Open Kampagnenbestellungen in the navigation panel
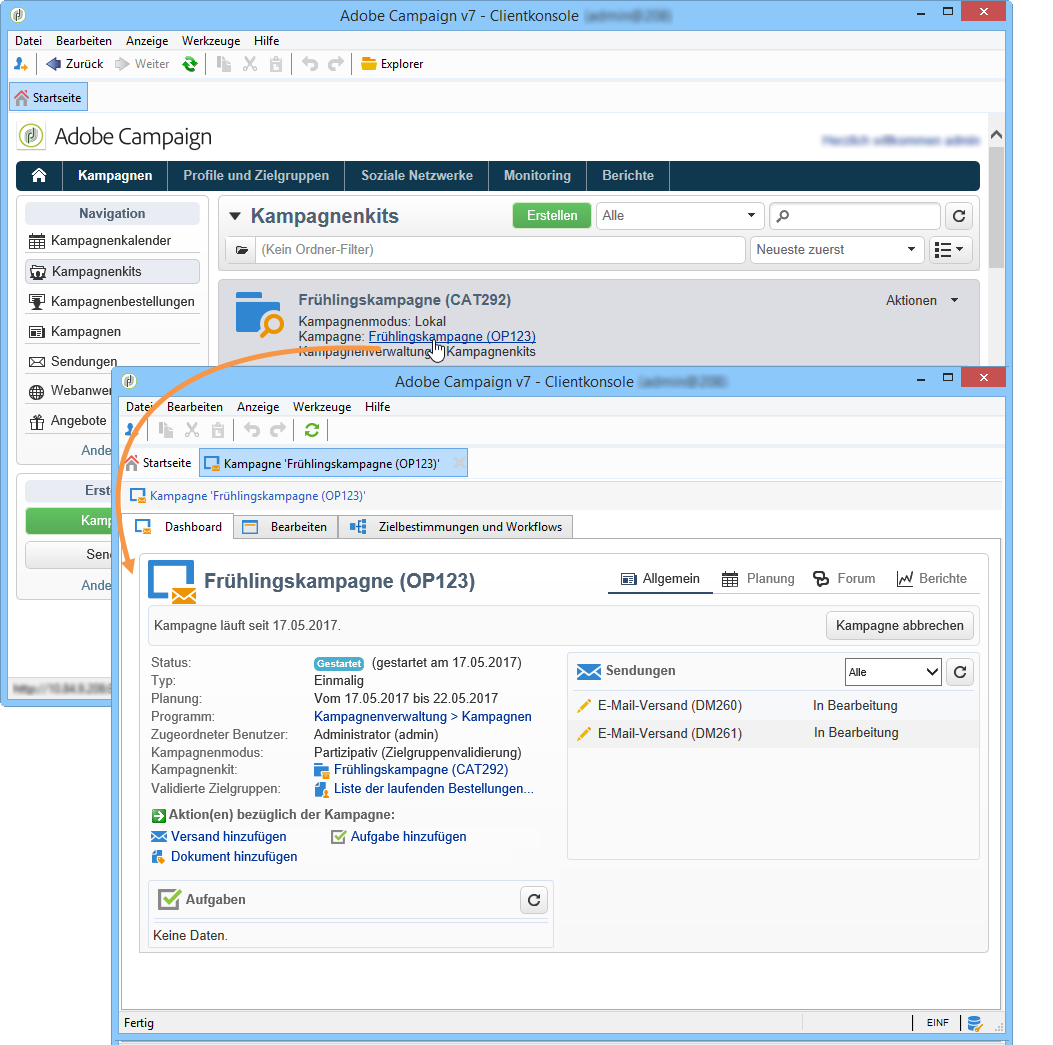Image resolution: width=1053 pixels, height=1045 pixels. pos(111,302)
